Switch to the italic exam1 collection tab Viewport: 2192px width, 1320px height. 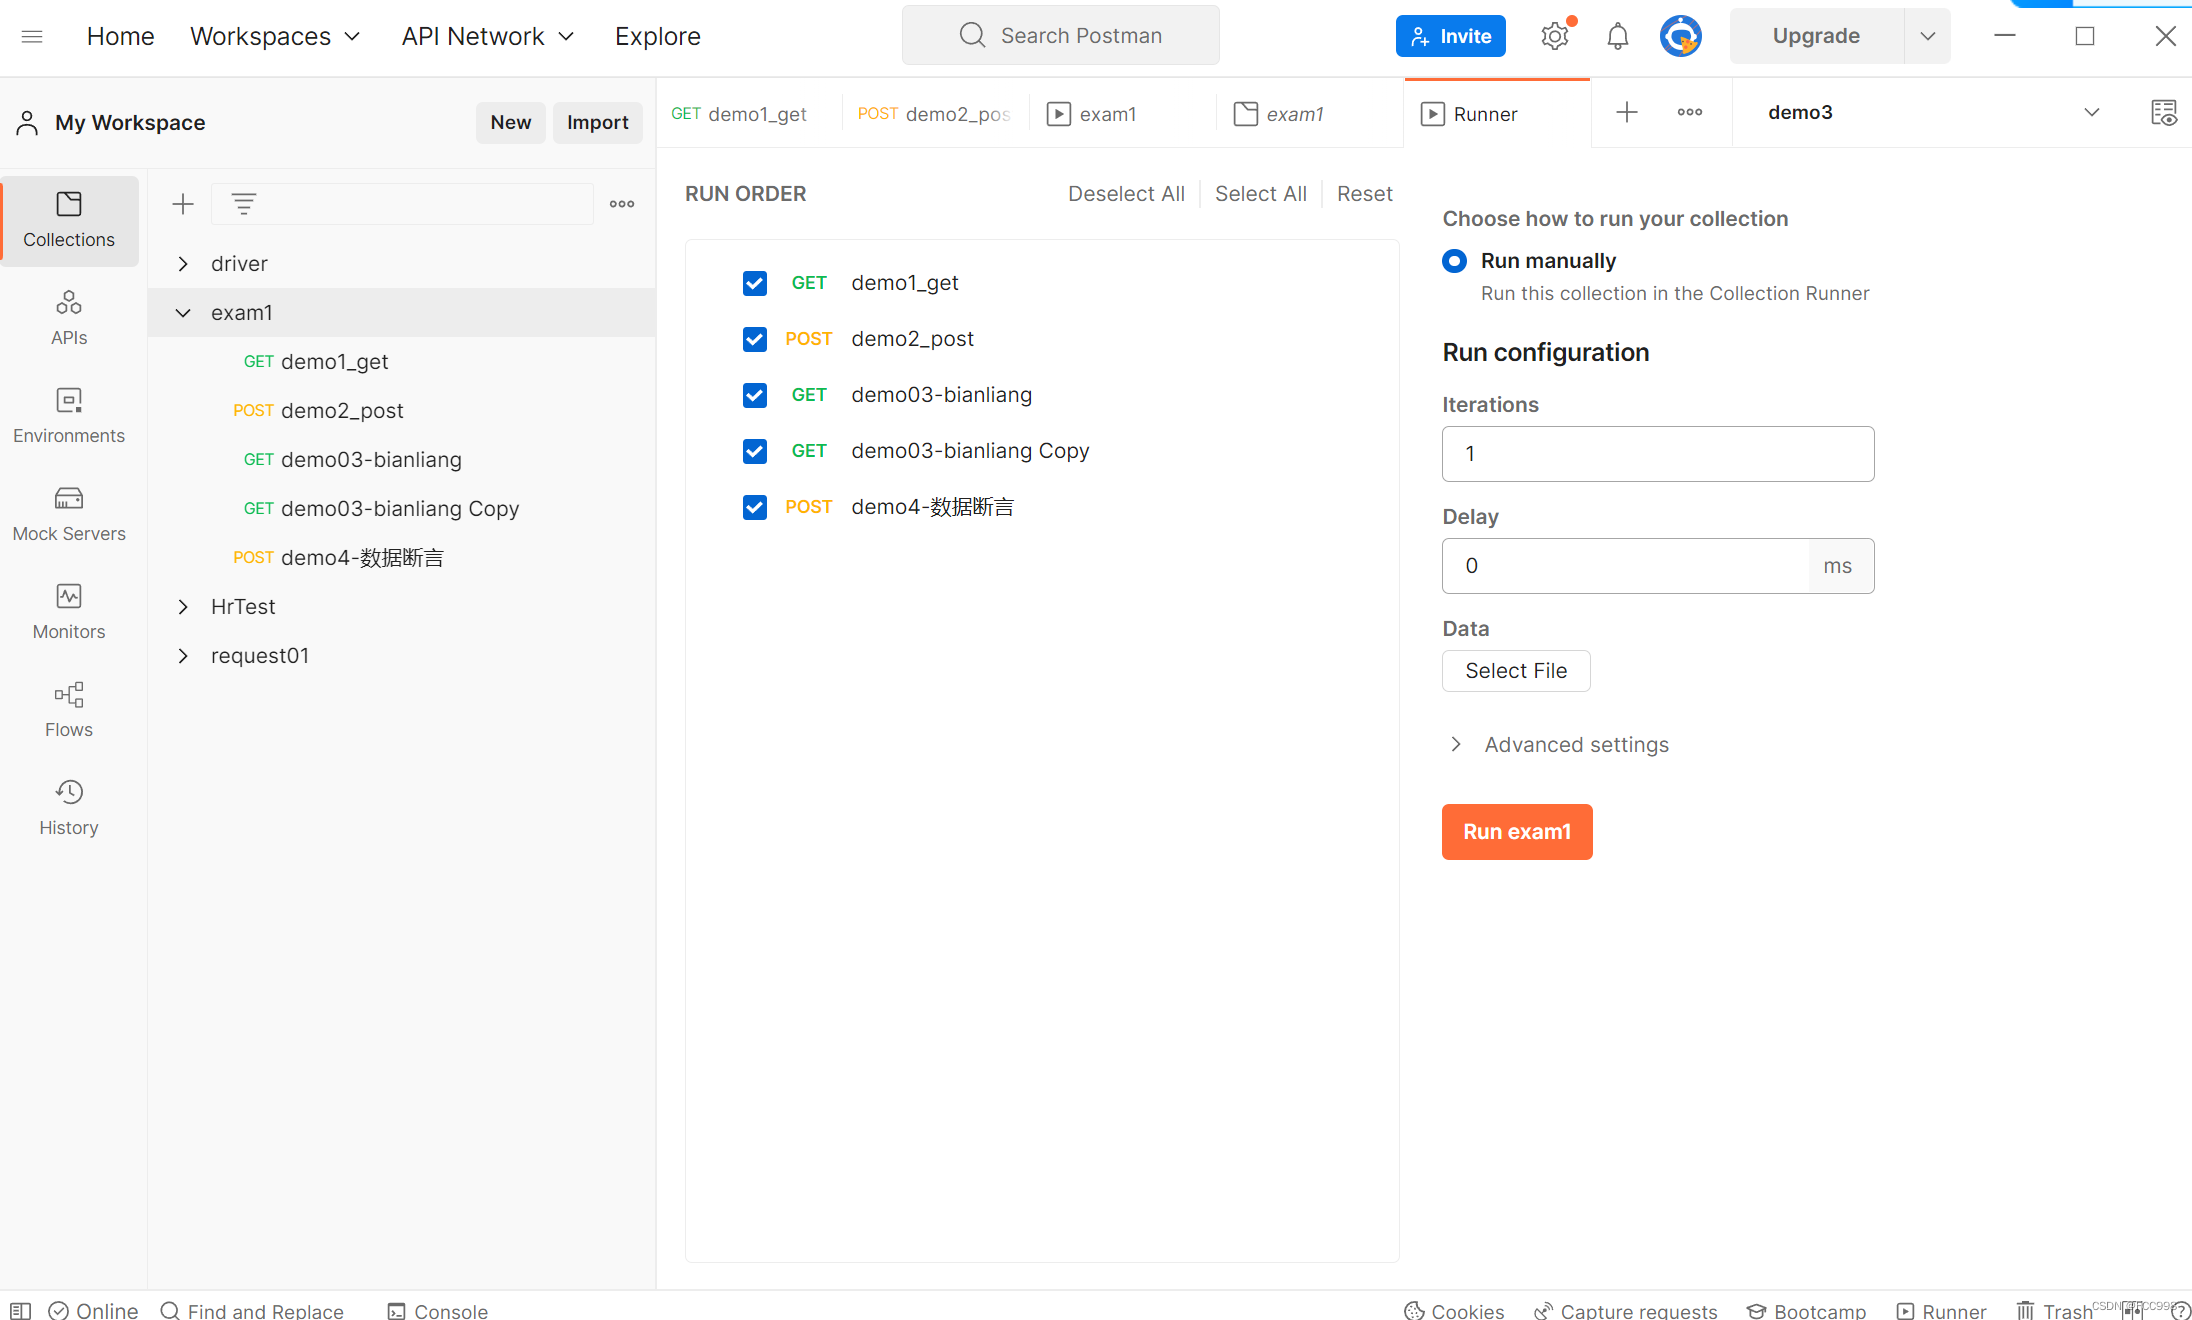pos(1308,114)
